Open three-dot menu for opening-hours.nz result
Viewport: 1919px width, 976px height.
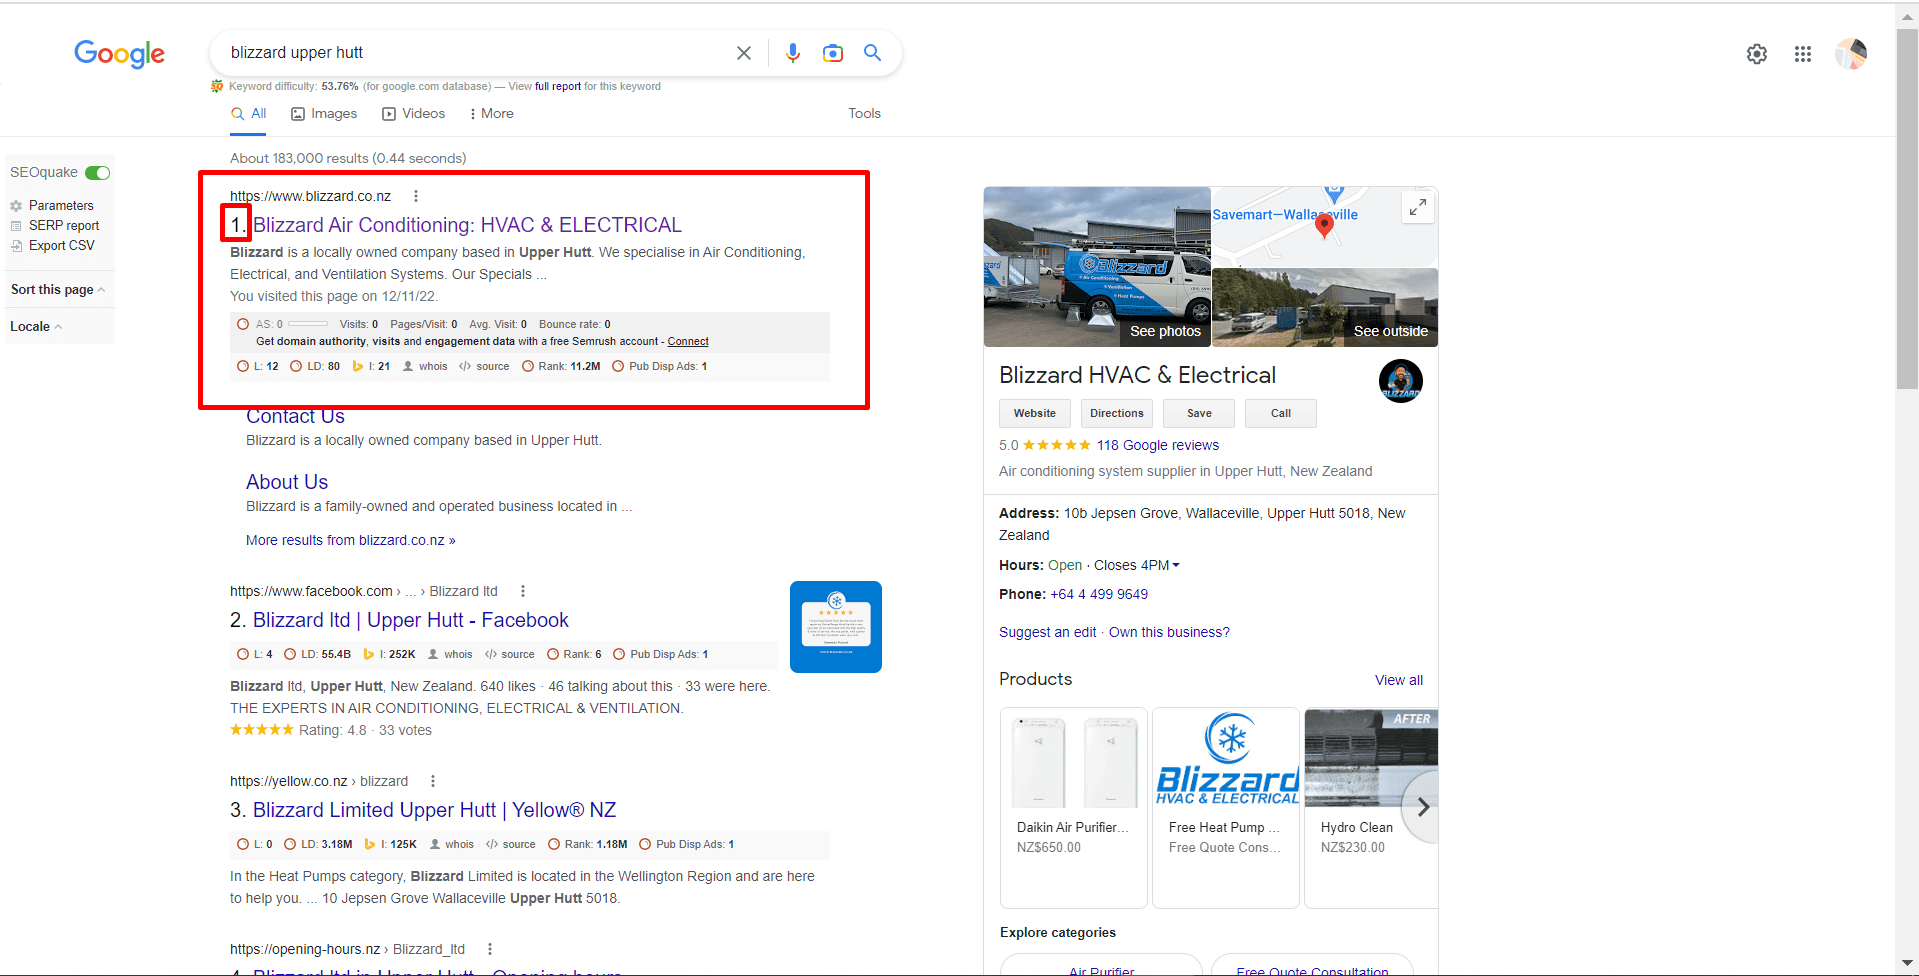coord(490,949)
